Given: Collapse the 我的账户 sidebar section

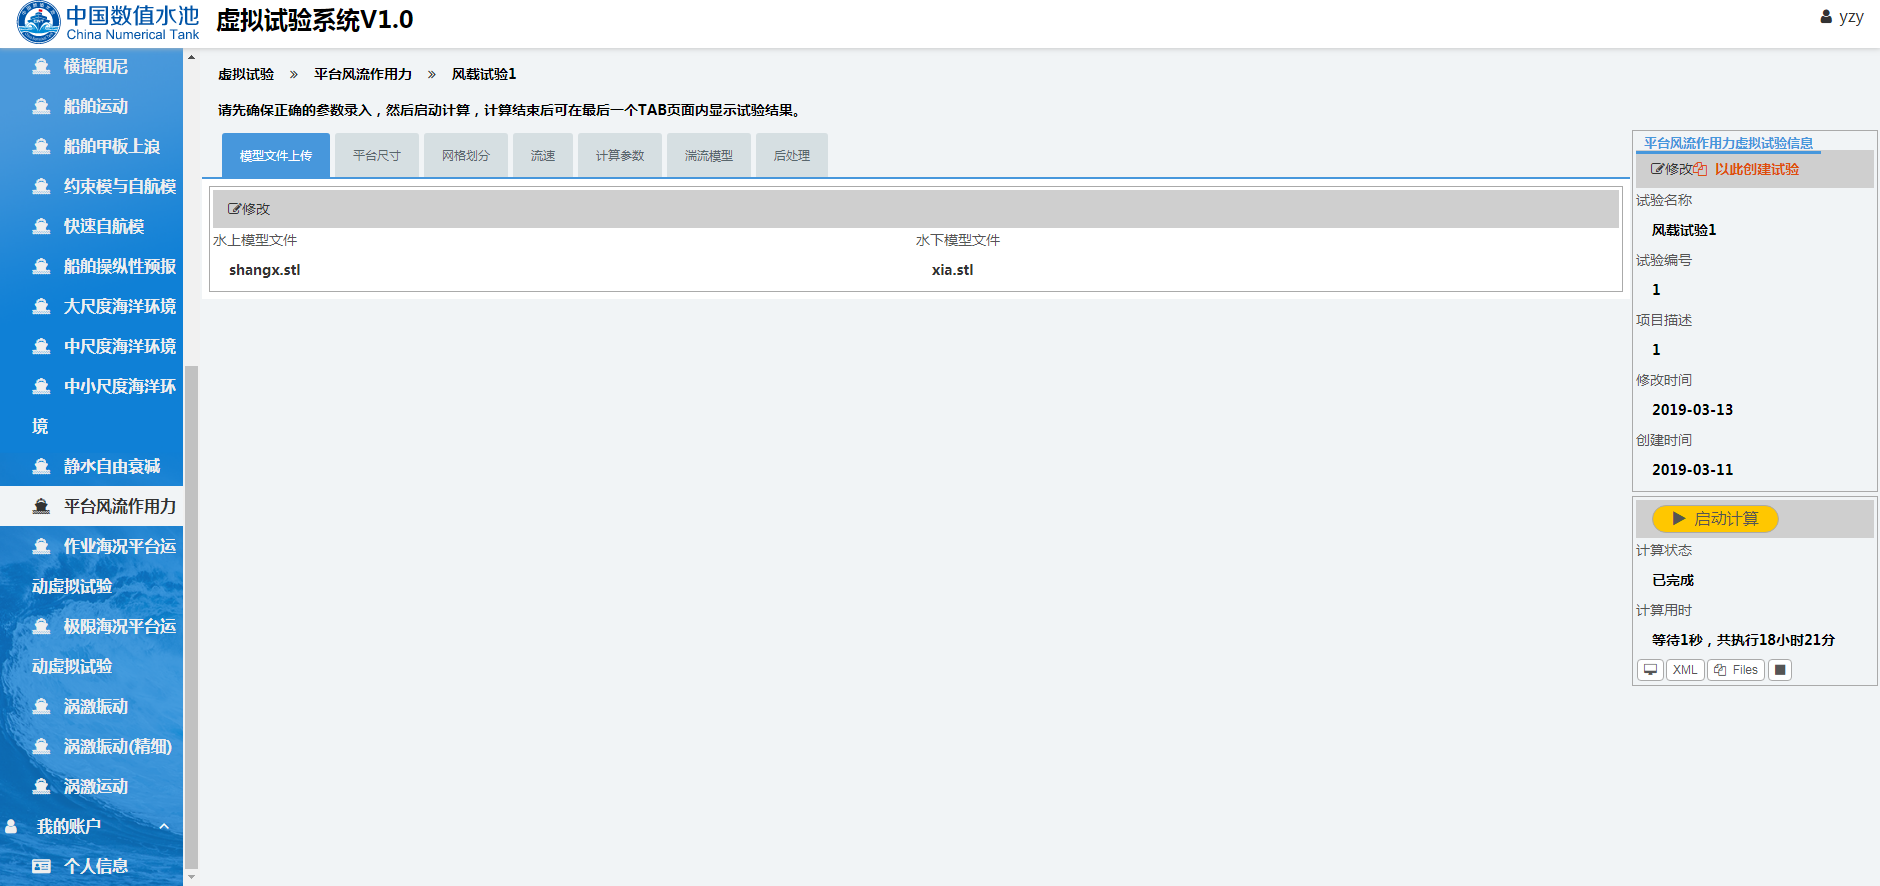Looking at the screenshot, I should (x=164, y=826).
